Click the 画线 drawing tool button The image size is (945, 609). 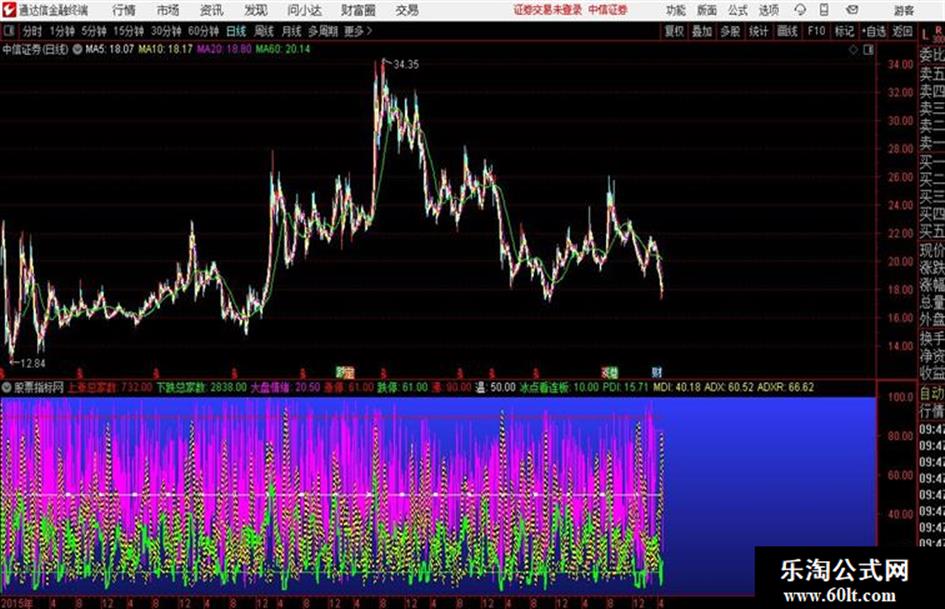coord(787,31)
